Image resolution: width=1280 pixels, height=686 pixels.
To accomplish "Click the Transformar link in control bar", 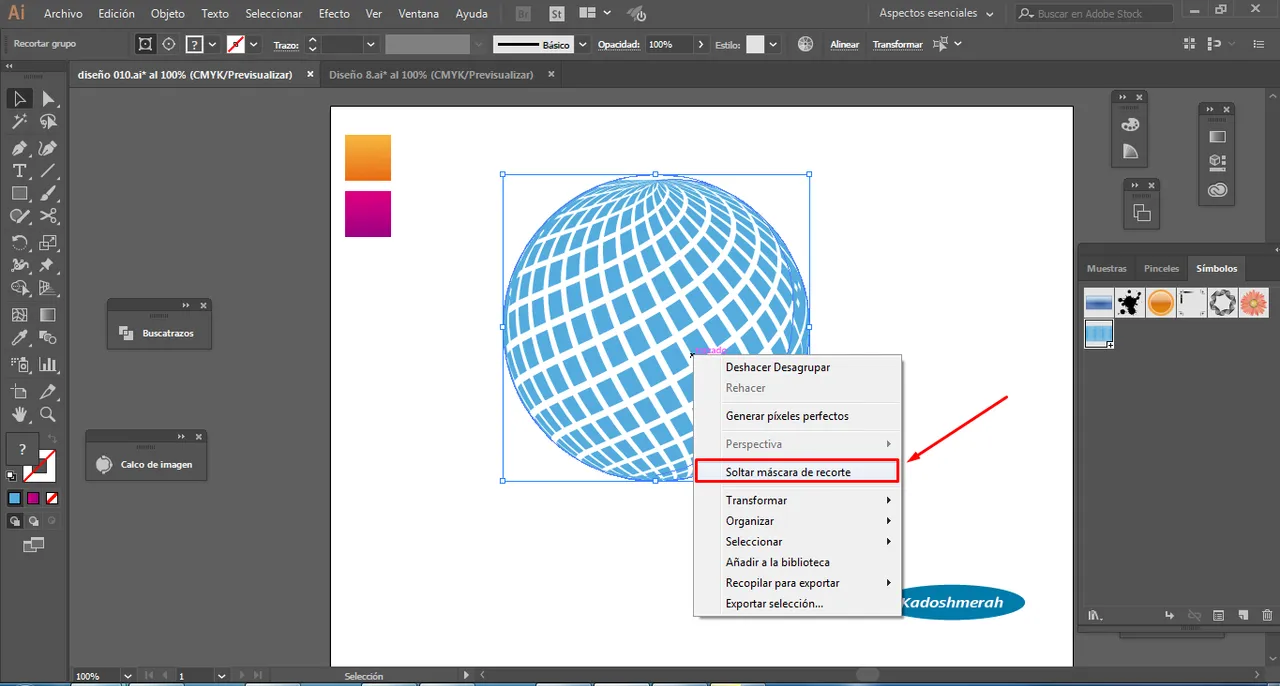I will 897,45.
